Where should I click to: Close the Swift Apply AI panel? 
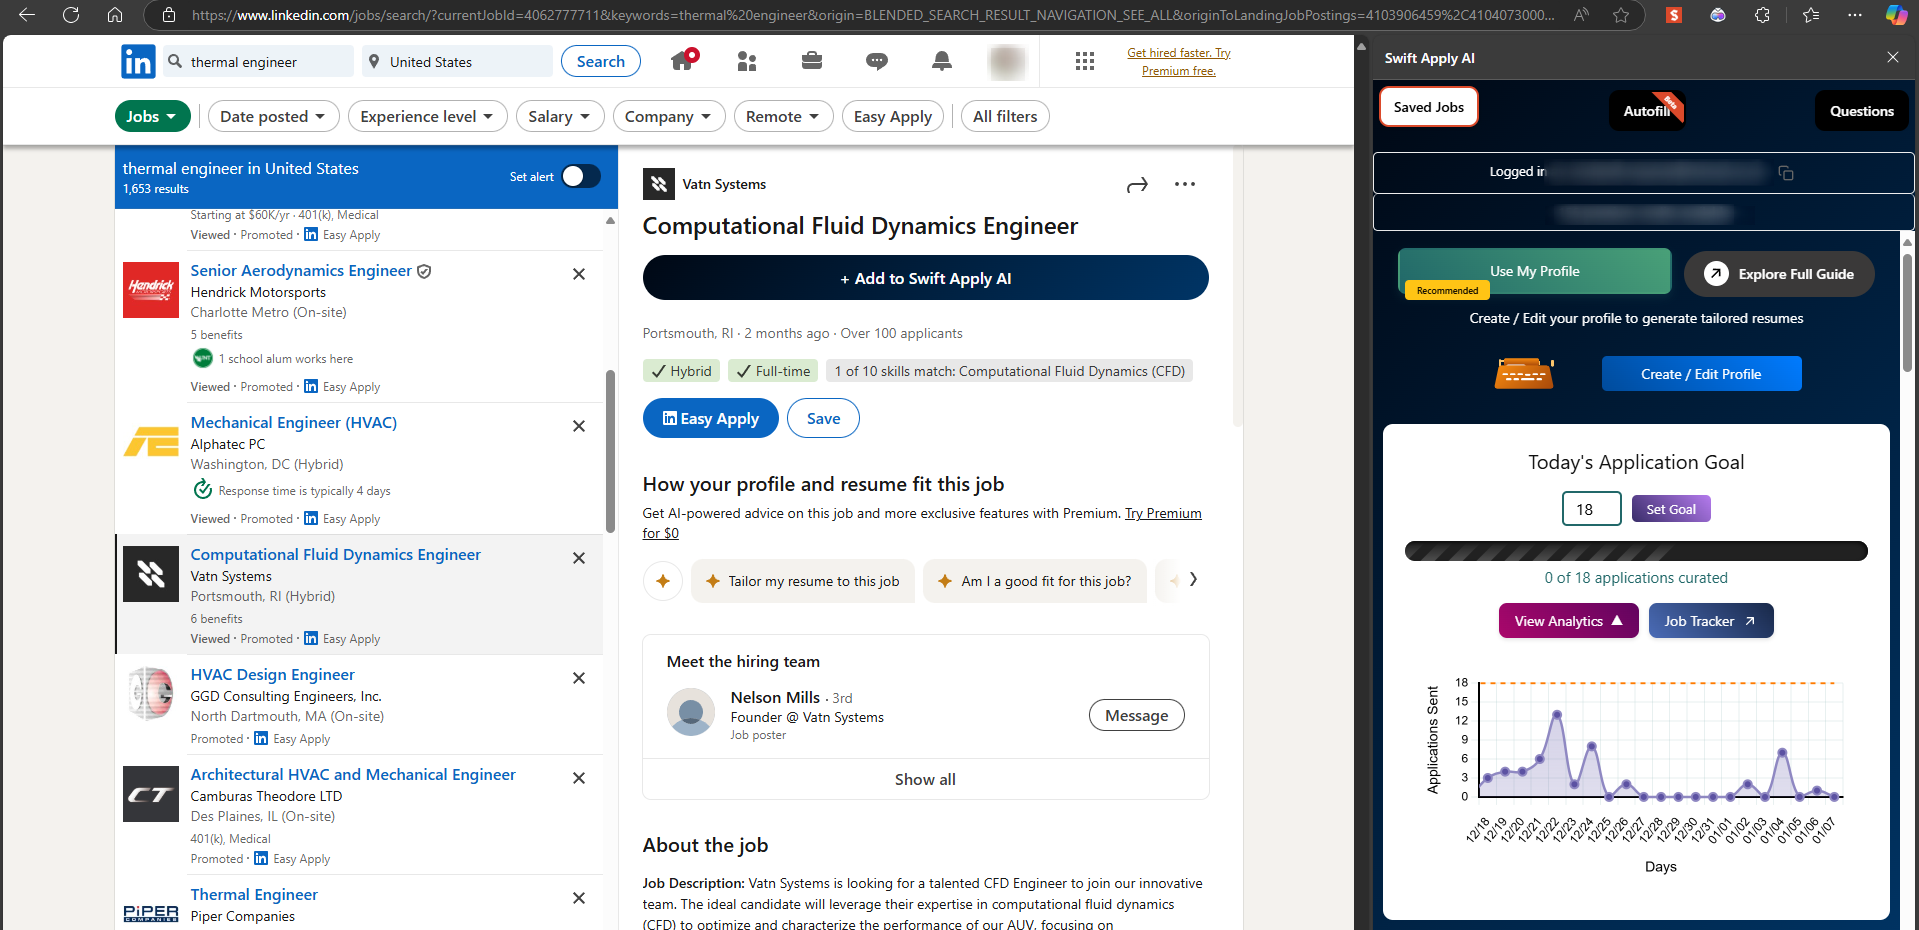coord(1893,57)
